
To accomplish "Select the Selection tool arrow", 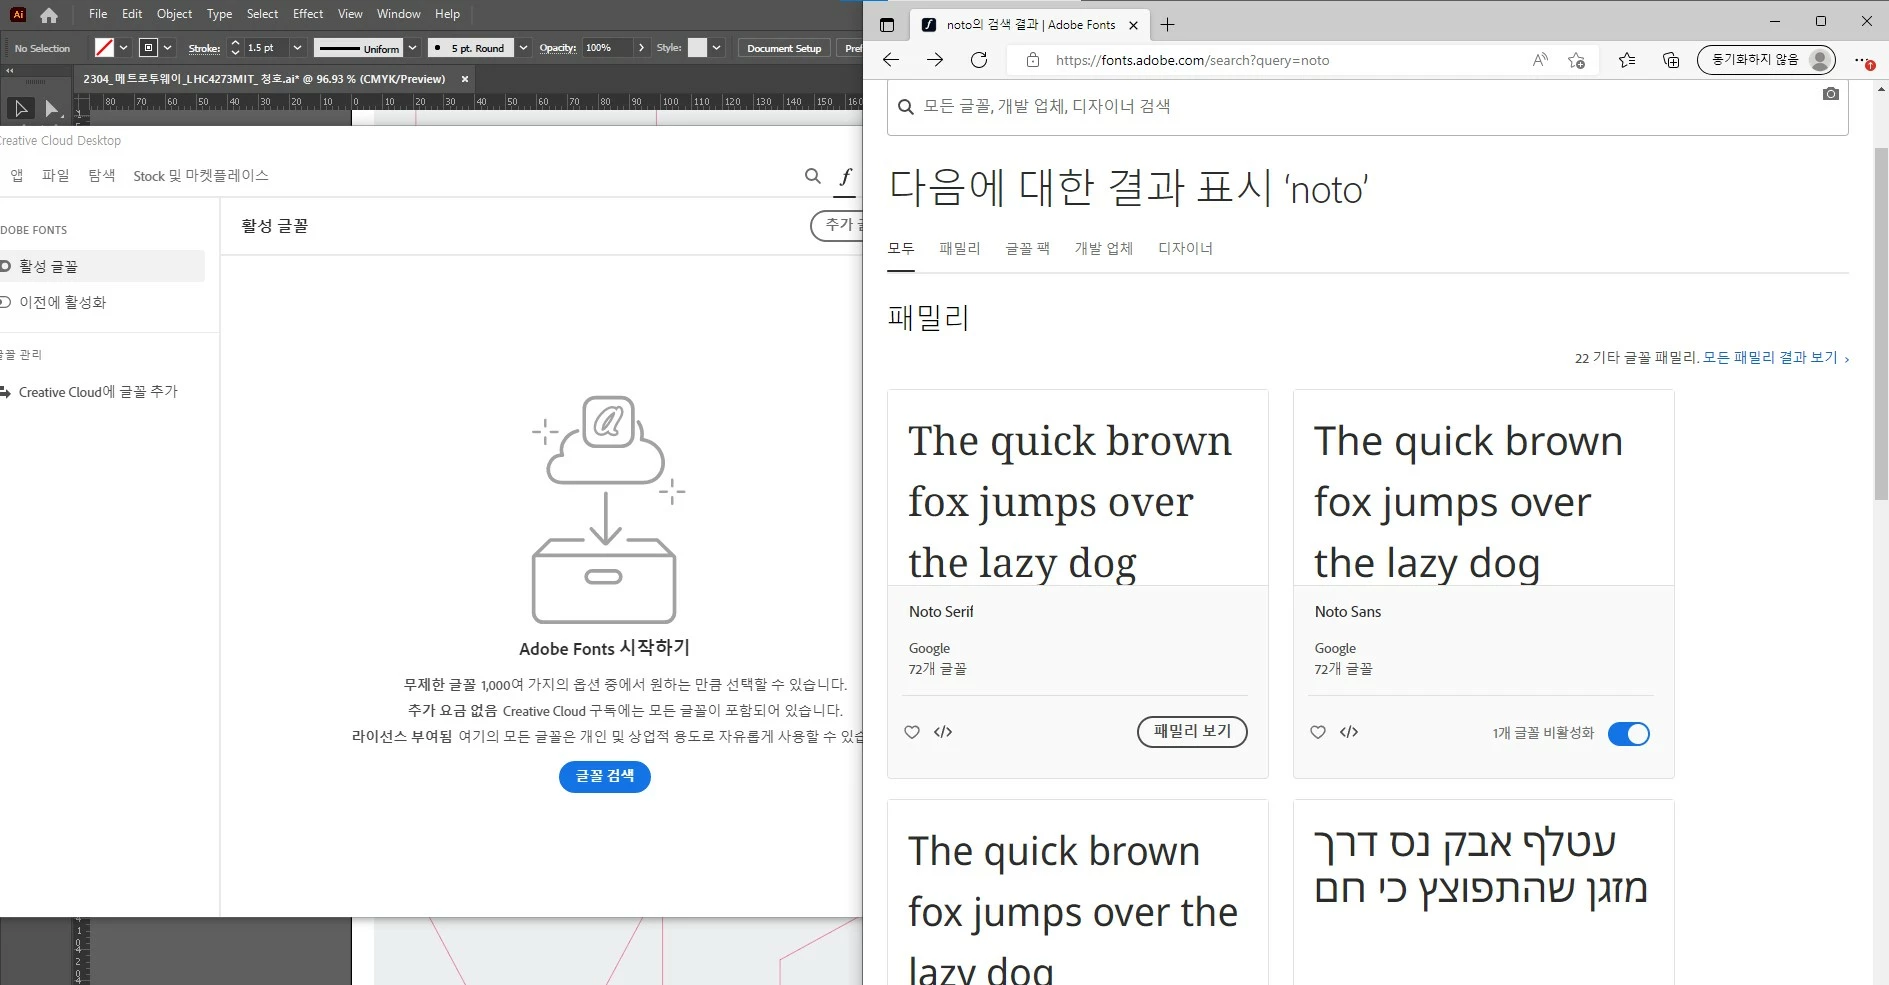I will (20, 108).
